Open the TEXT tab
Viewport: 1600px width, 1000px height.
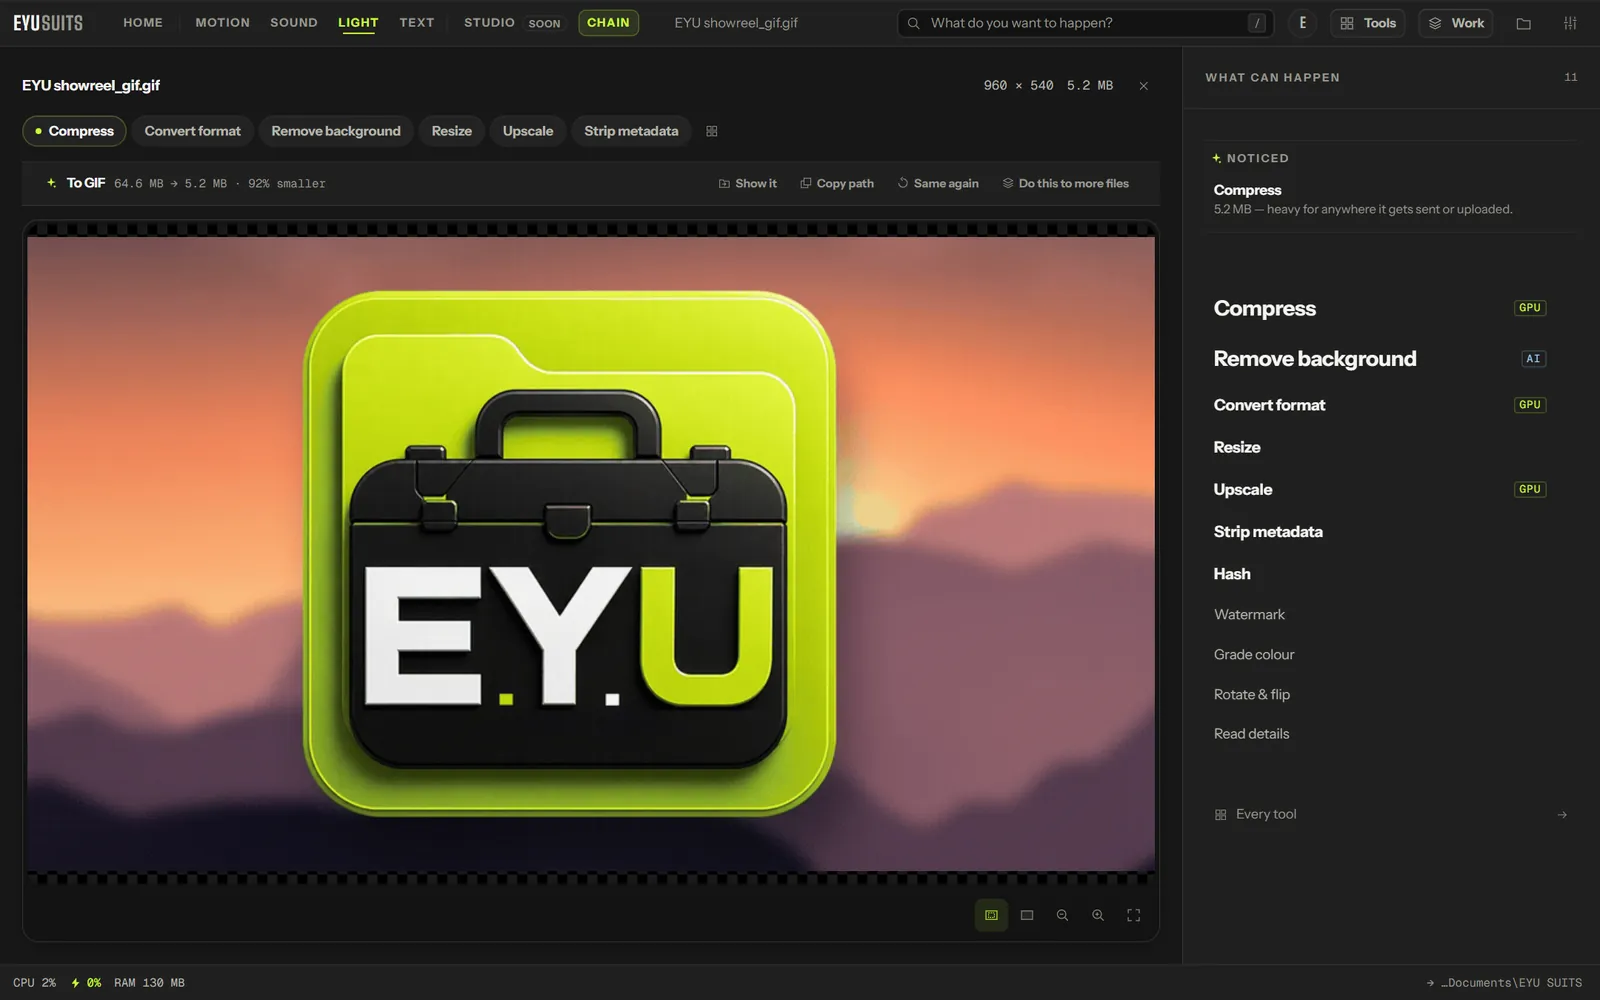(417, 23)
